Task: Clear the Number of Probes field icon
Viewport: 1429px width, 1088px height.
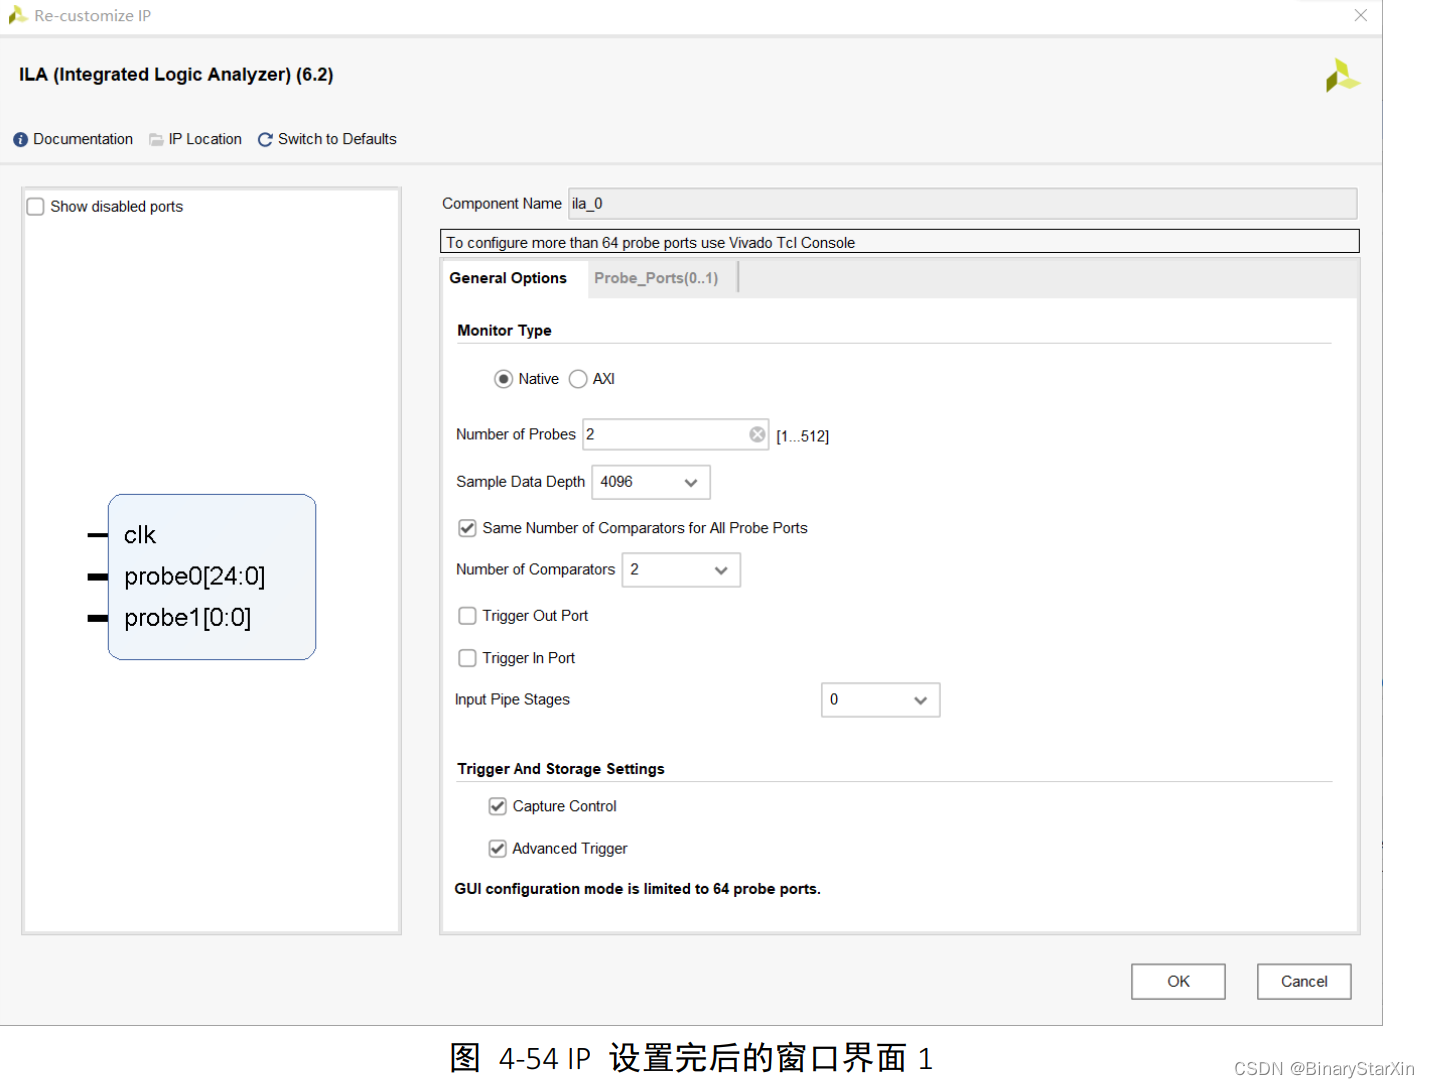Action: 757,434
